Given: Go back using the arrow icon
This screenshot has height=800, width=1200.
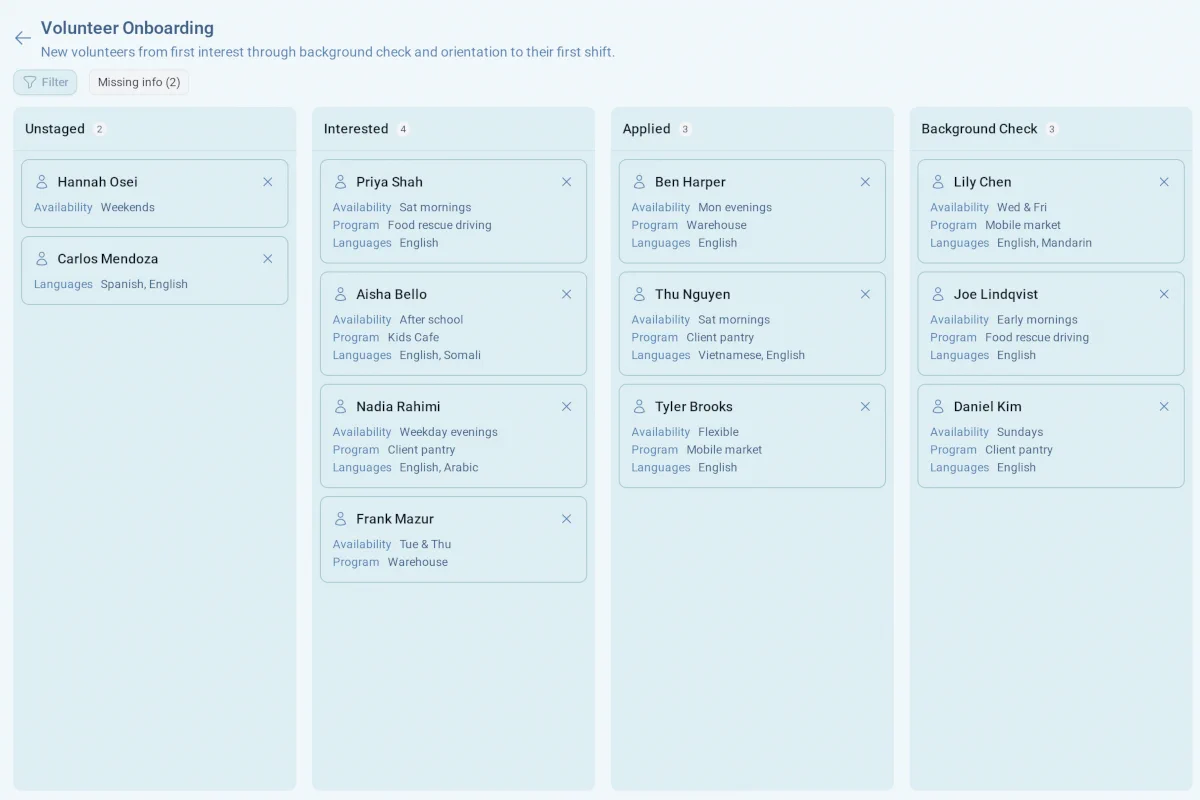Looking at the screenshot, I should click(23, 38).
